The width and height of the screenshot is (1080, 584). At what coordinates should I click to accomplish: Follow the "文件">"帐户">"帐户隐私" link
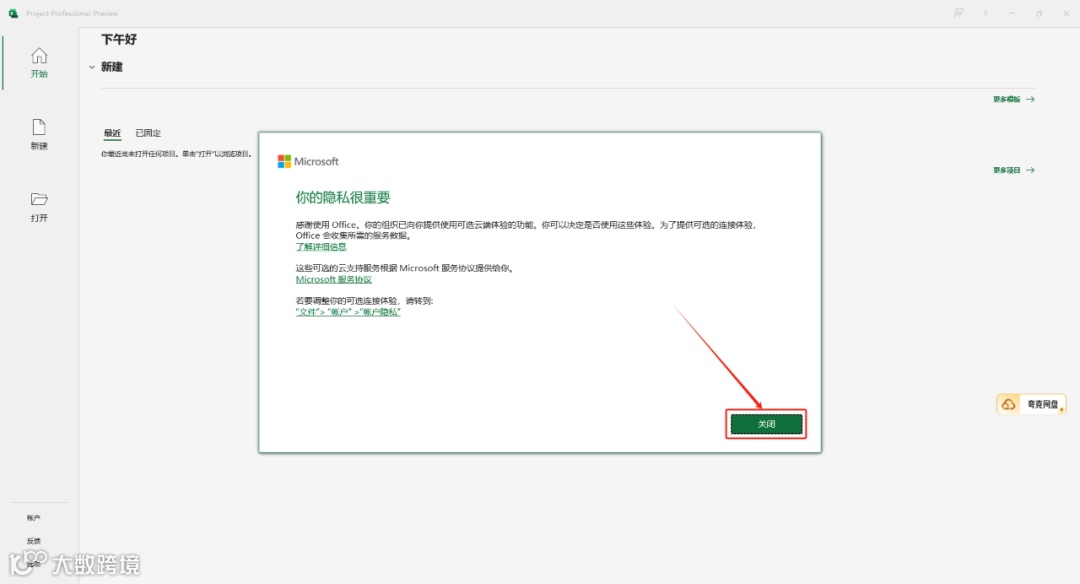tap(348, 312)
